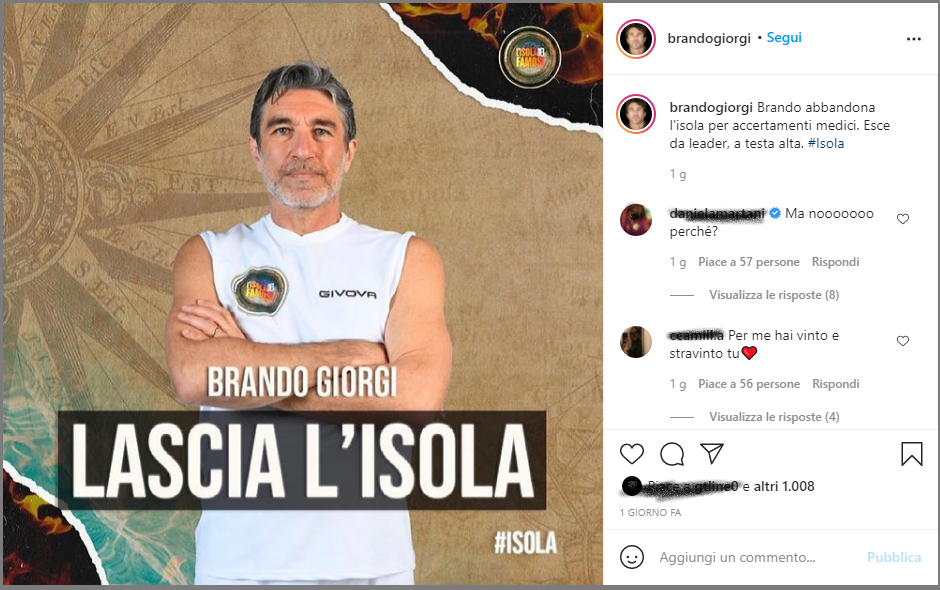Expand 'Visualizza le risposte (8)'
The height and width of the screenshot is (590, 940).
tap(774, 295)
